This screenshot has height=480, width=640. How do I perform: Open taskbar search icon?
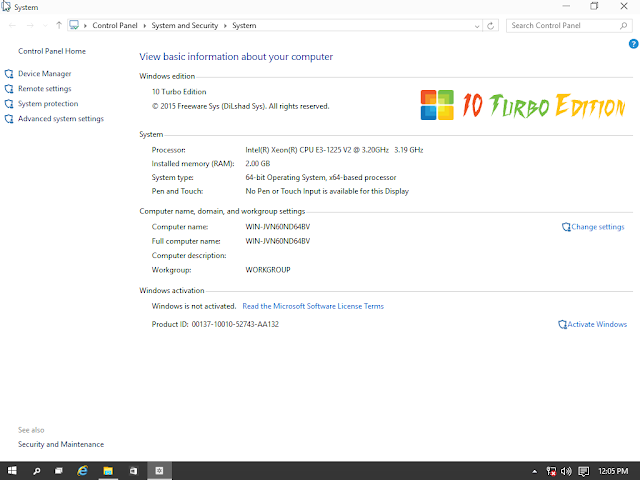tap(36, 471)
